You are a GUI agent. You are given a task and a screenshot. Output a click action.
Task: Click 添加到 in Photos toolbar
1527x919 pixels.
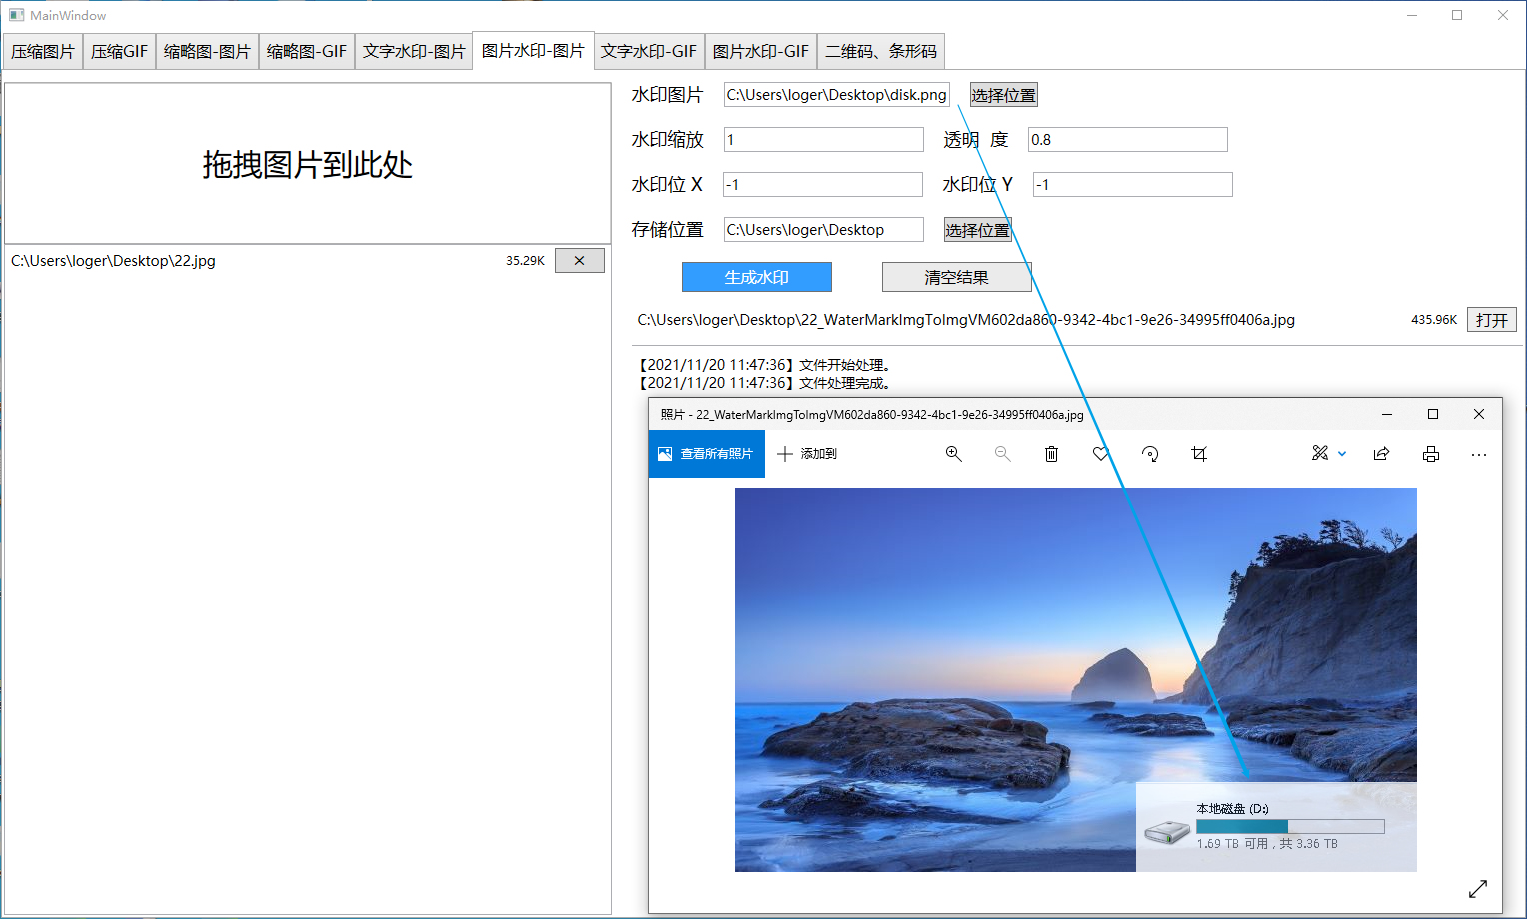(x=807, y=454)
